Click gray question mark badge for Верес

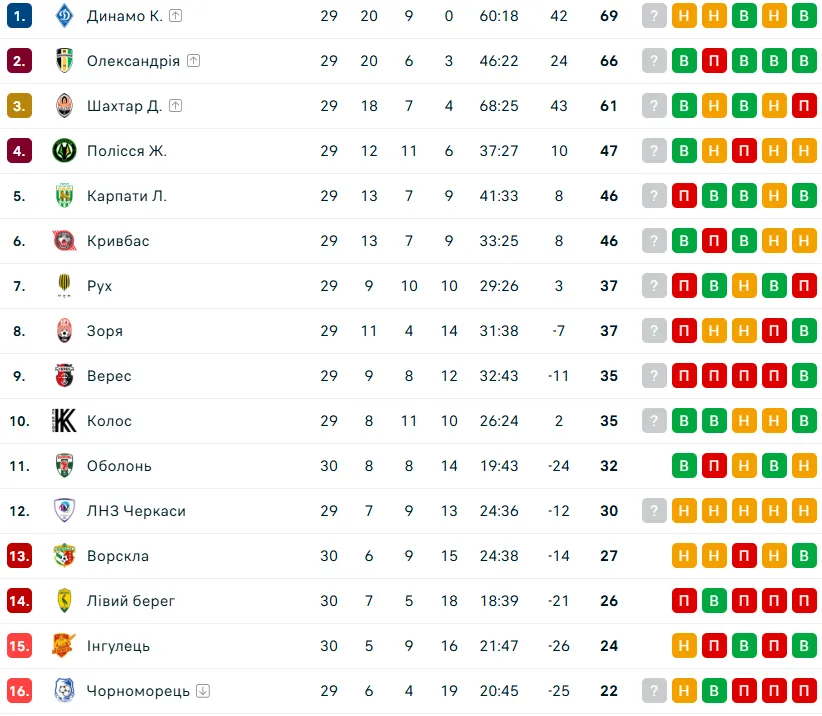[654, 376]
